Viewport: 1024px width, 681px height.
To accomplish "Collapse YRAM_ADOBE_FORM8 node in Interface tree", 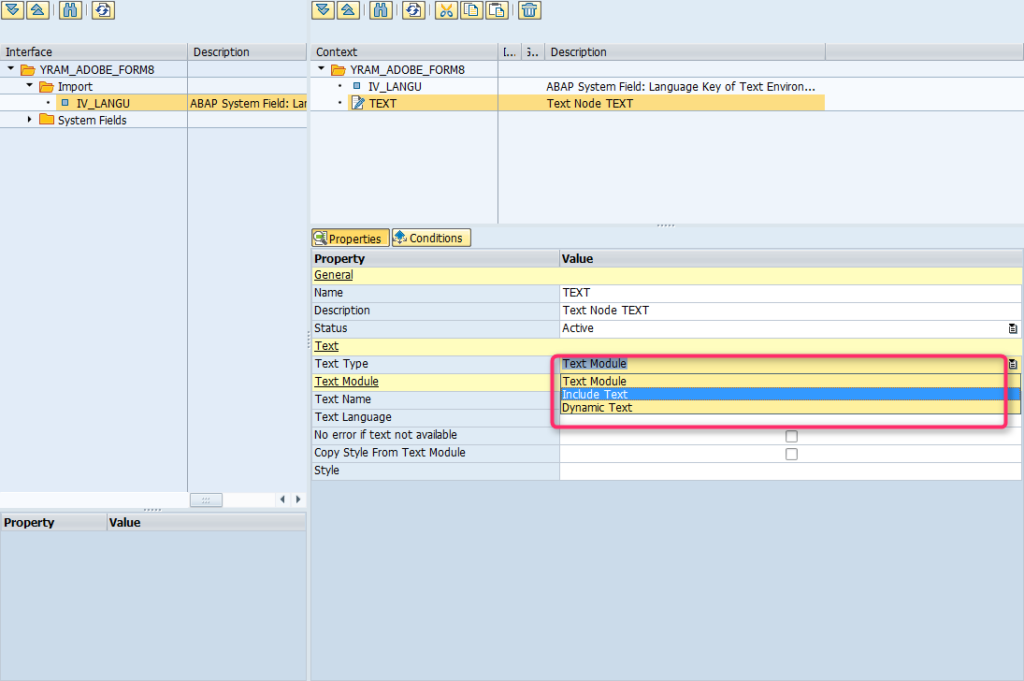I will tap(10, 69).
